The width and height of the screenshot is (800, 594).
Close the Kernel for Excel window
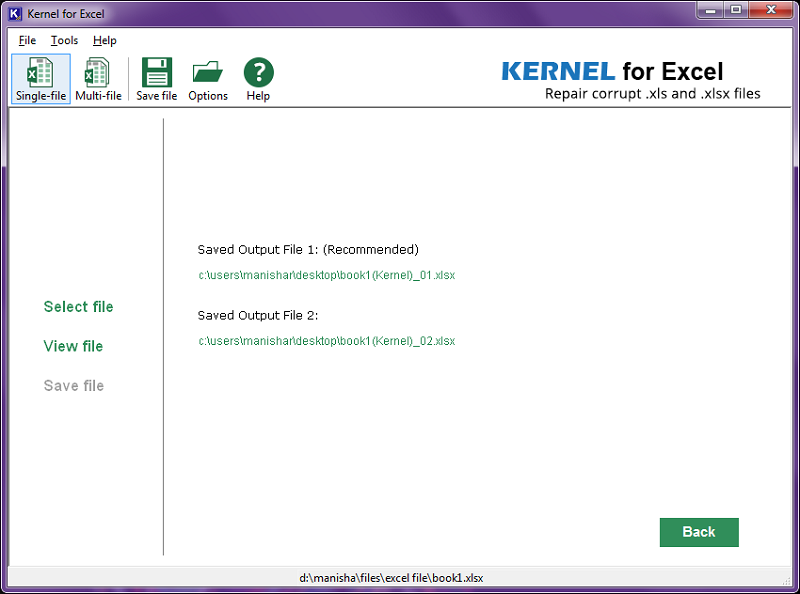coord(771,10)
